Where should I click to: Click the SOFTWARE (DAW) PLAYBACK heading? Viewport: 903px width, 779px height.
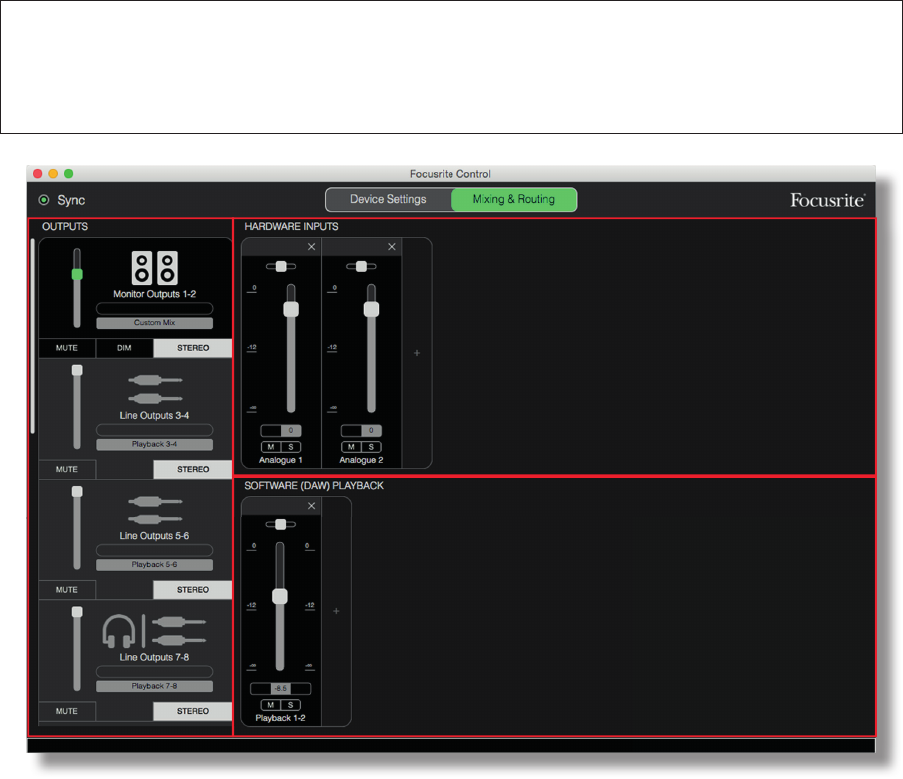click(x=314, y=485)
